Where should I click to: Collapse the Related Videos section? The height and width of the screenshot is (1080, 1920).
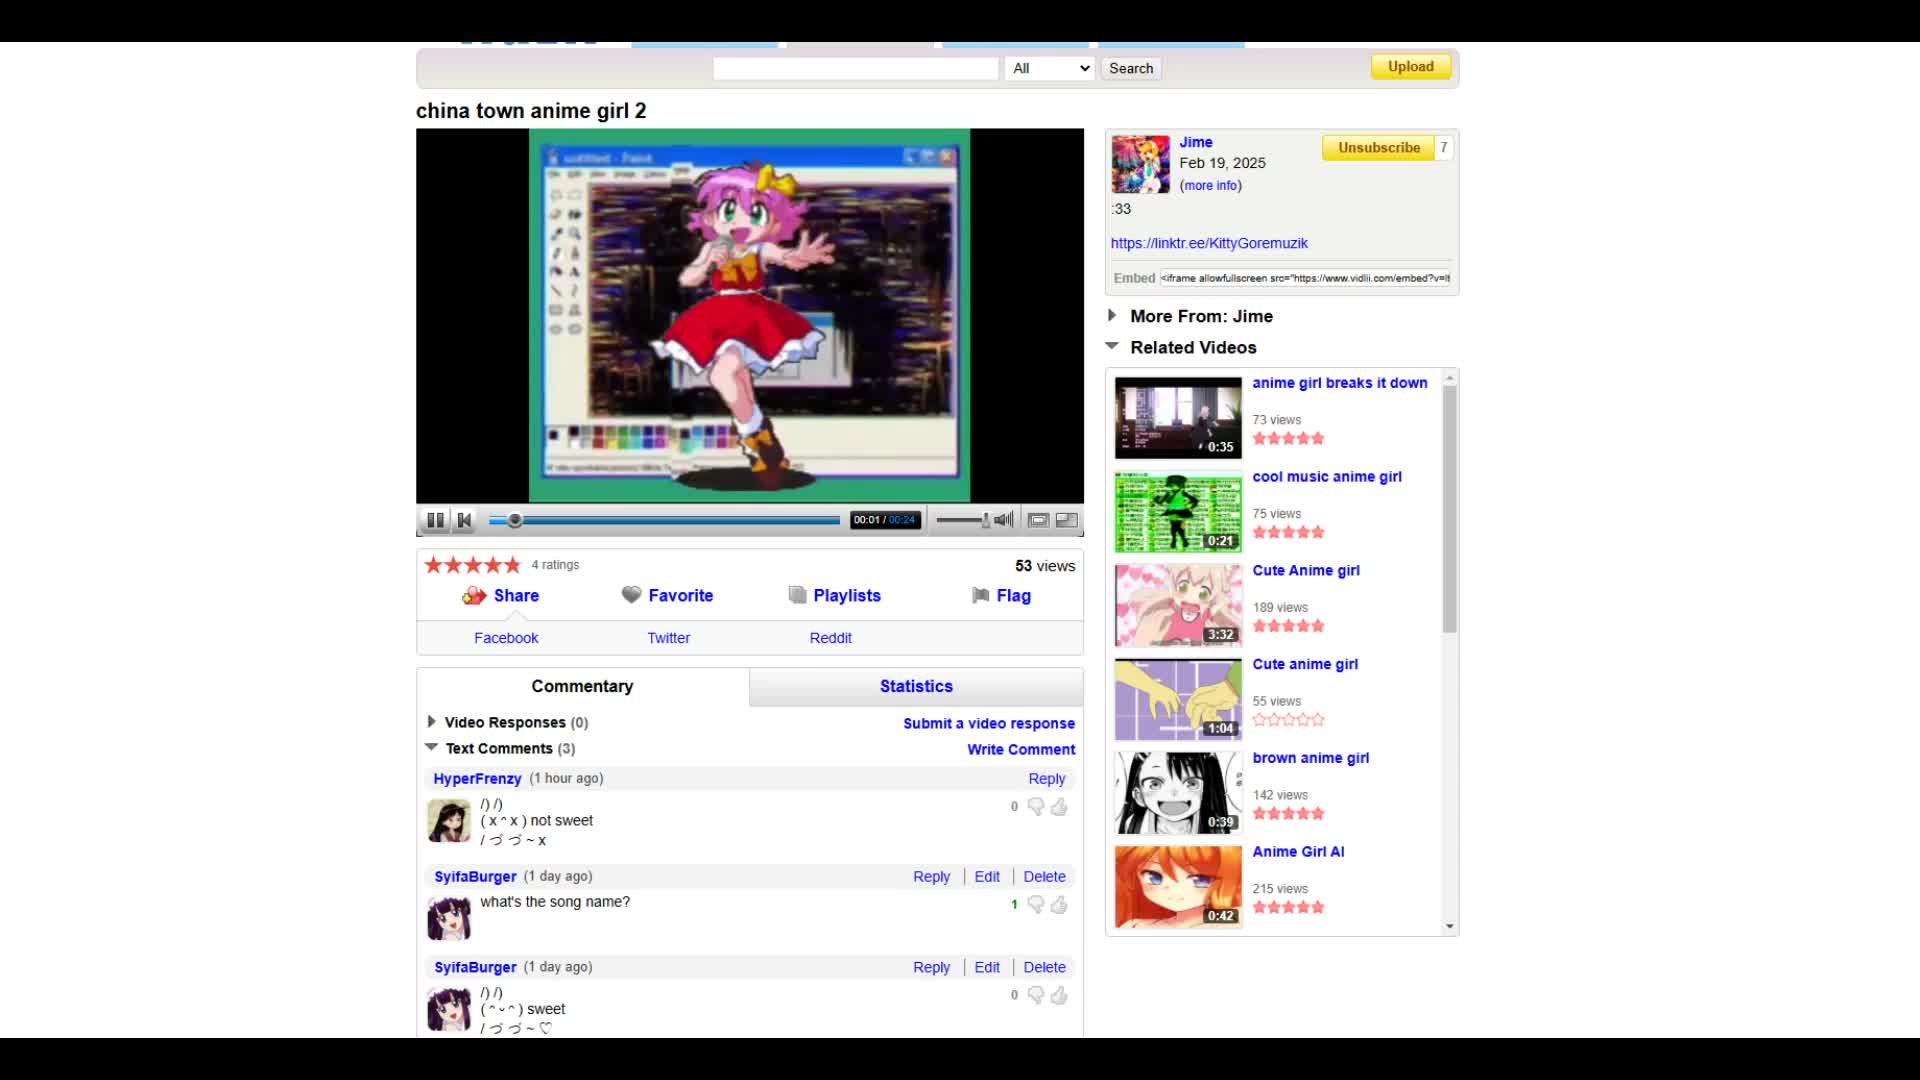click(1112, 346)
